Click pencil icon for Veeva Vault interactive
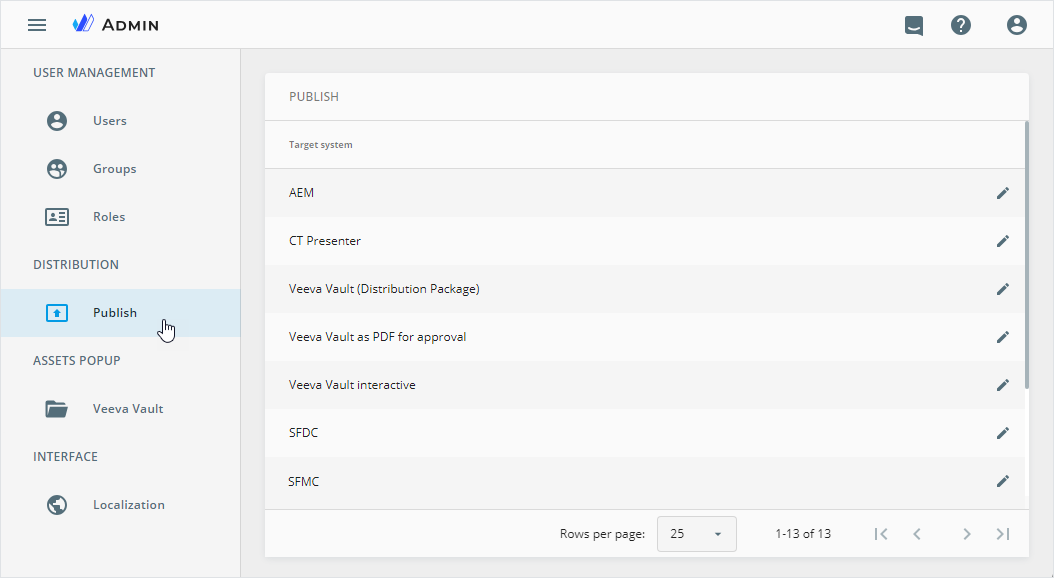Image resolution: width=1054 pixels, height=578 pixels. point(1003,385)
